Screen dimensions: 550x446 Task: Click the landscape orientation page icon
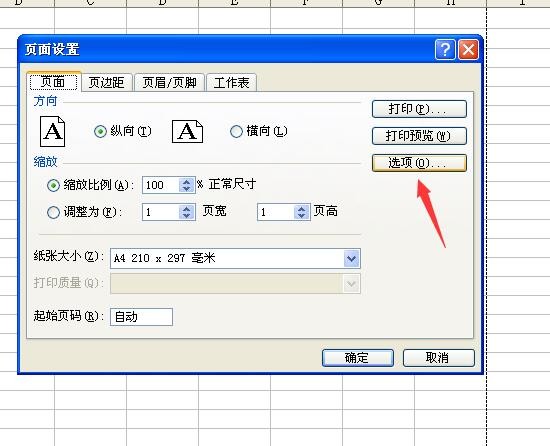pyautogui.click(x=187, y=131)
